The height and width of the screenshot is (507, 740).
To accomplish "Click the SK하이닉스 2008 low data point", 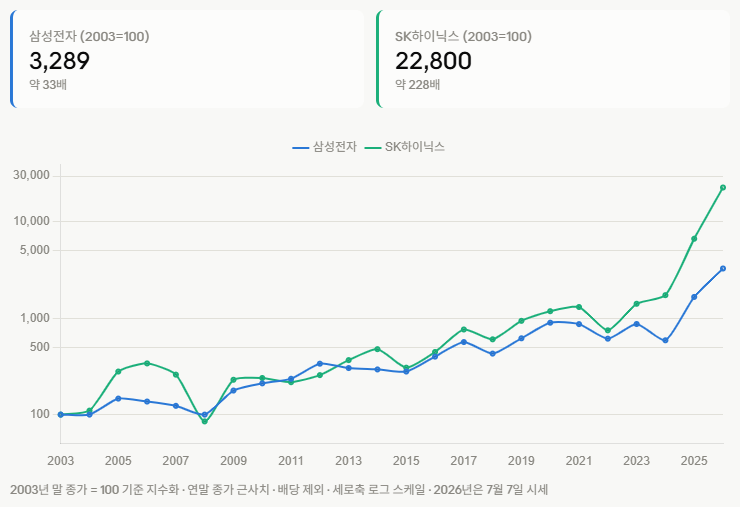I will pyautogui.click(x=204, y=422).
